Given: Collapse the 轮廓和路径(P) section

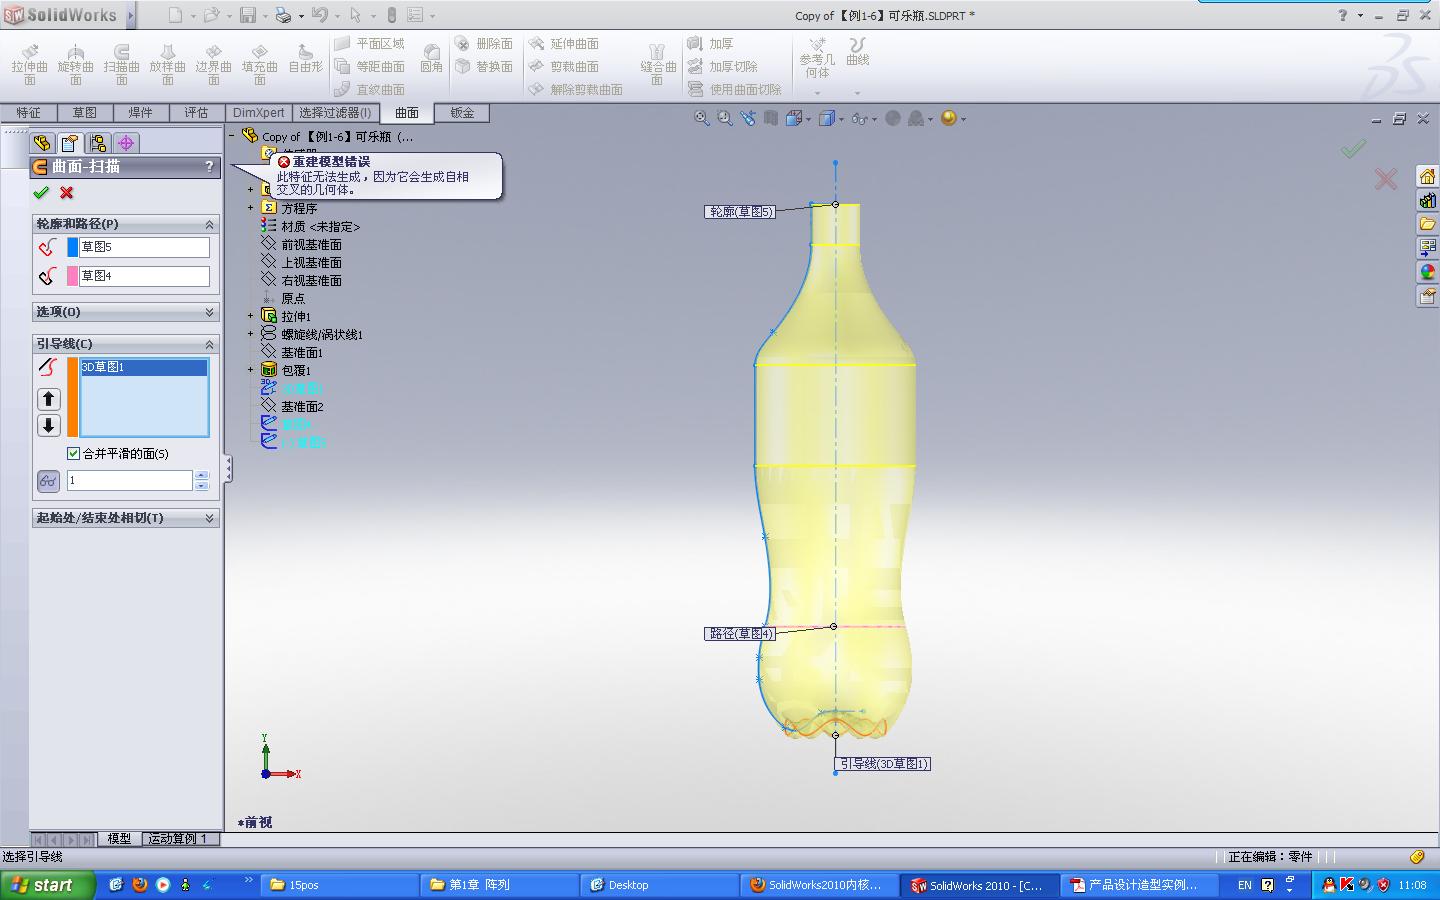Looking at the screenshot, I should point(209,224).
